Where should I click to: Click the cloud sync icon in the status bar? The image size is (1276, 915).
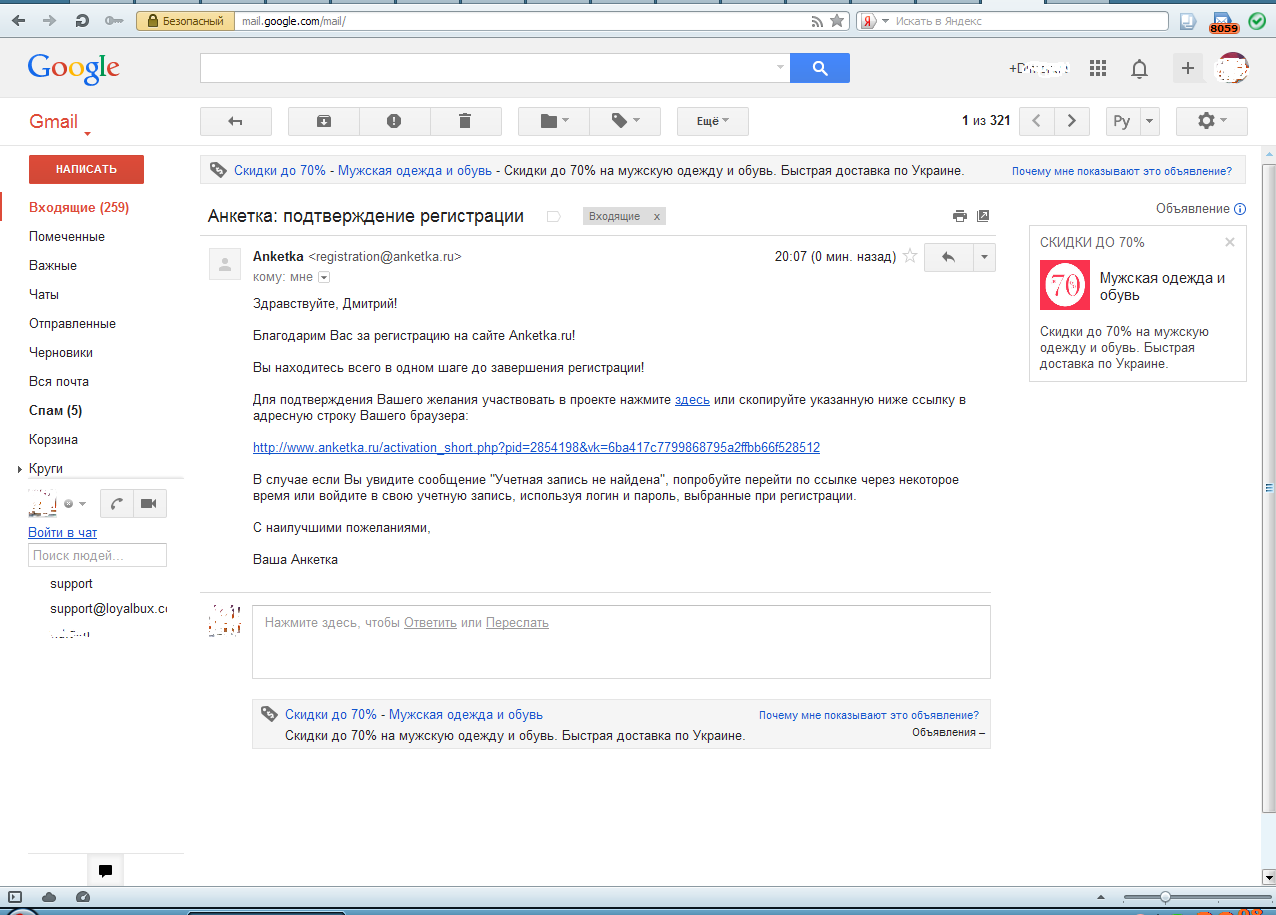[49, 896]
